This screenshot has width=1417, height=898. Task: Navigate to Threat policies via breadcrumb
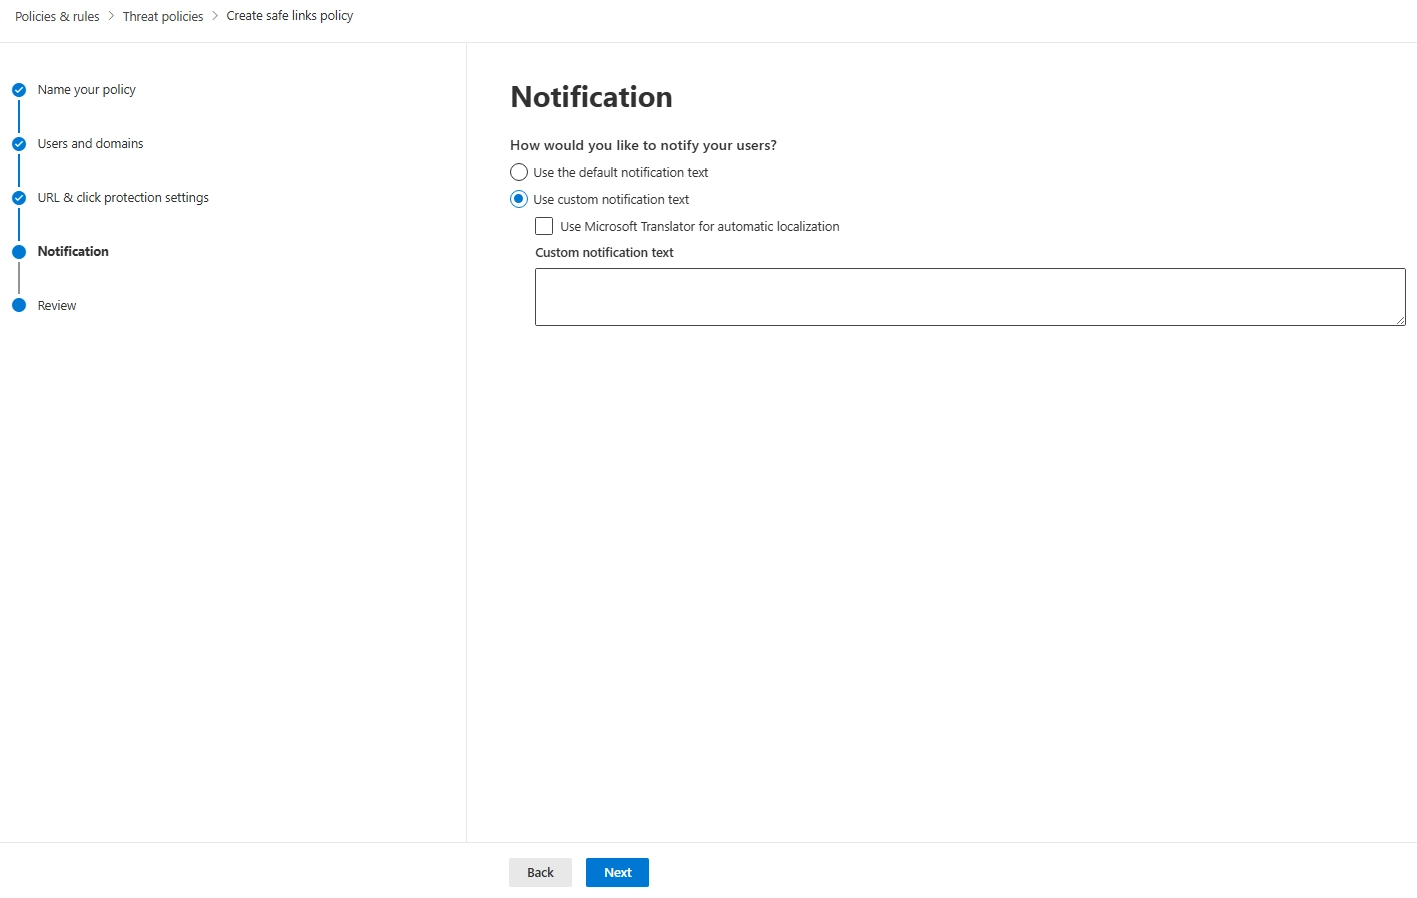162,16
